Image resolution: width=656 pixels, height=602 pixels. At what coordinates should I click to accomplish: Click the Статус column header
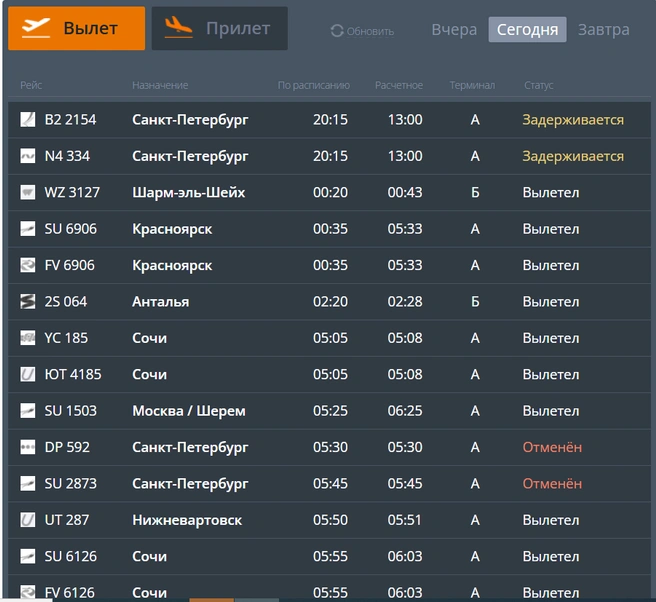538,85
